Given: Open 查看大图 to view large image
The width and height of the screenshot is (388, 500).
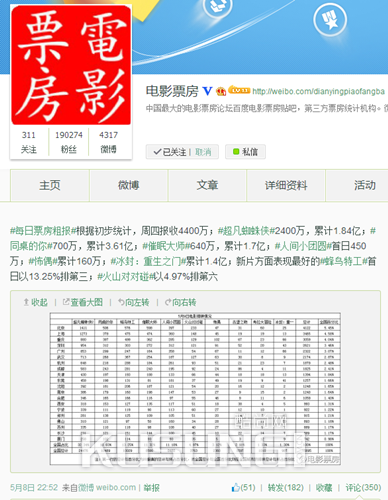Looking at the screenshot, I should click(83, 302).
